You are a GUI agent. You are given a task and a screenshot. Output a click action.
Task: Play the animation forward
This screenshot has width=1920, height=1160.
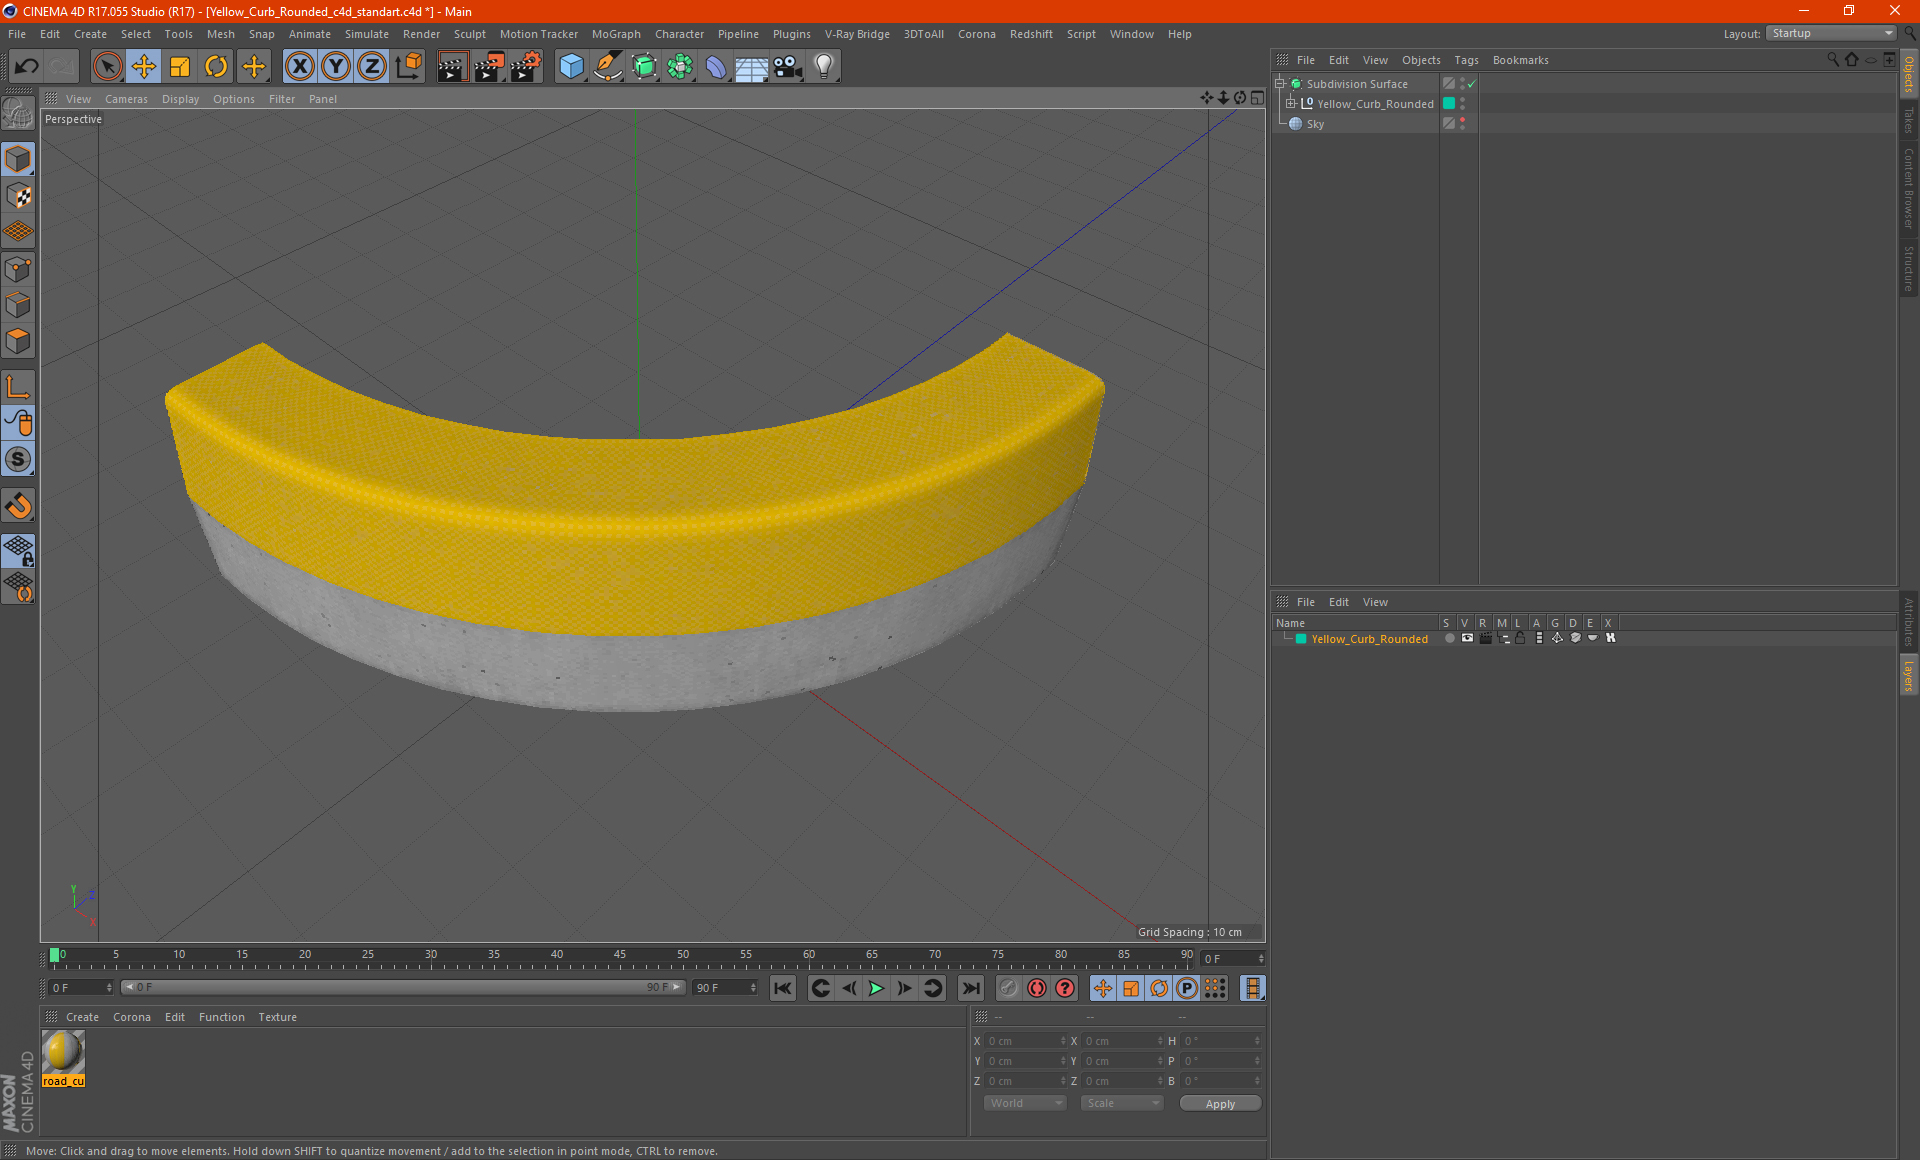(x=876, y=988)
